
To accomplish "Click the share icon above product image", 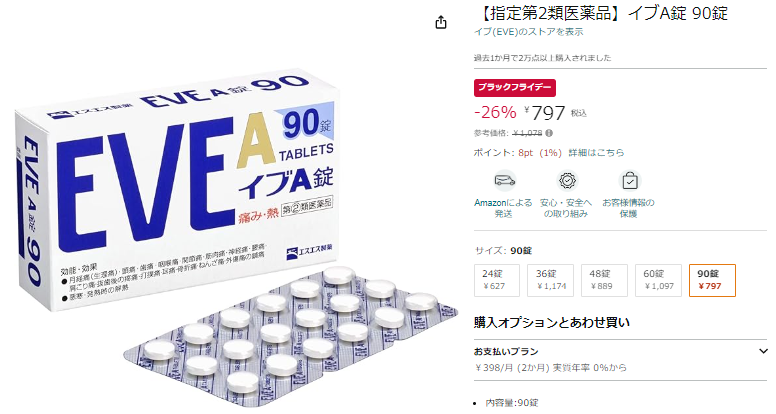I will 441,22.
